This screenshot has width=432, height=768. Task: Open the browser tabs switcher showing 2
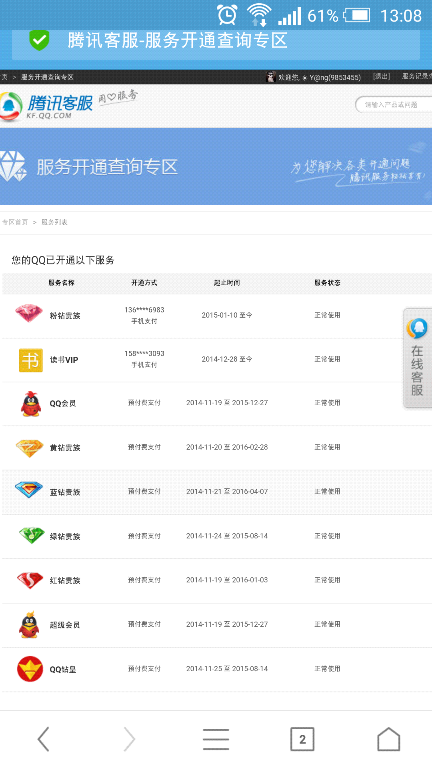(x=302, y=739)
